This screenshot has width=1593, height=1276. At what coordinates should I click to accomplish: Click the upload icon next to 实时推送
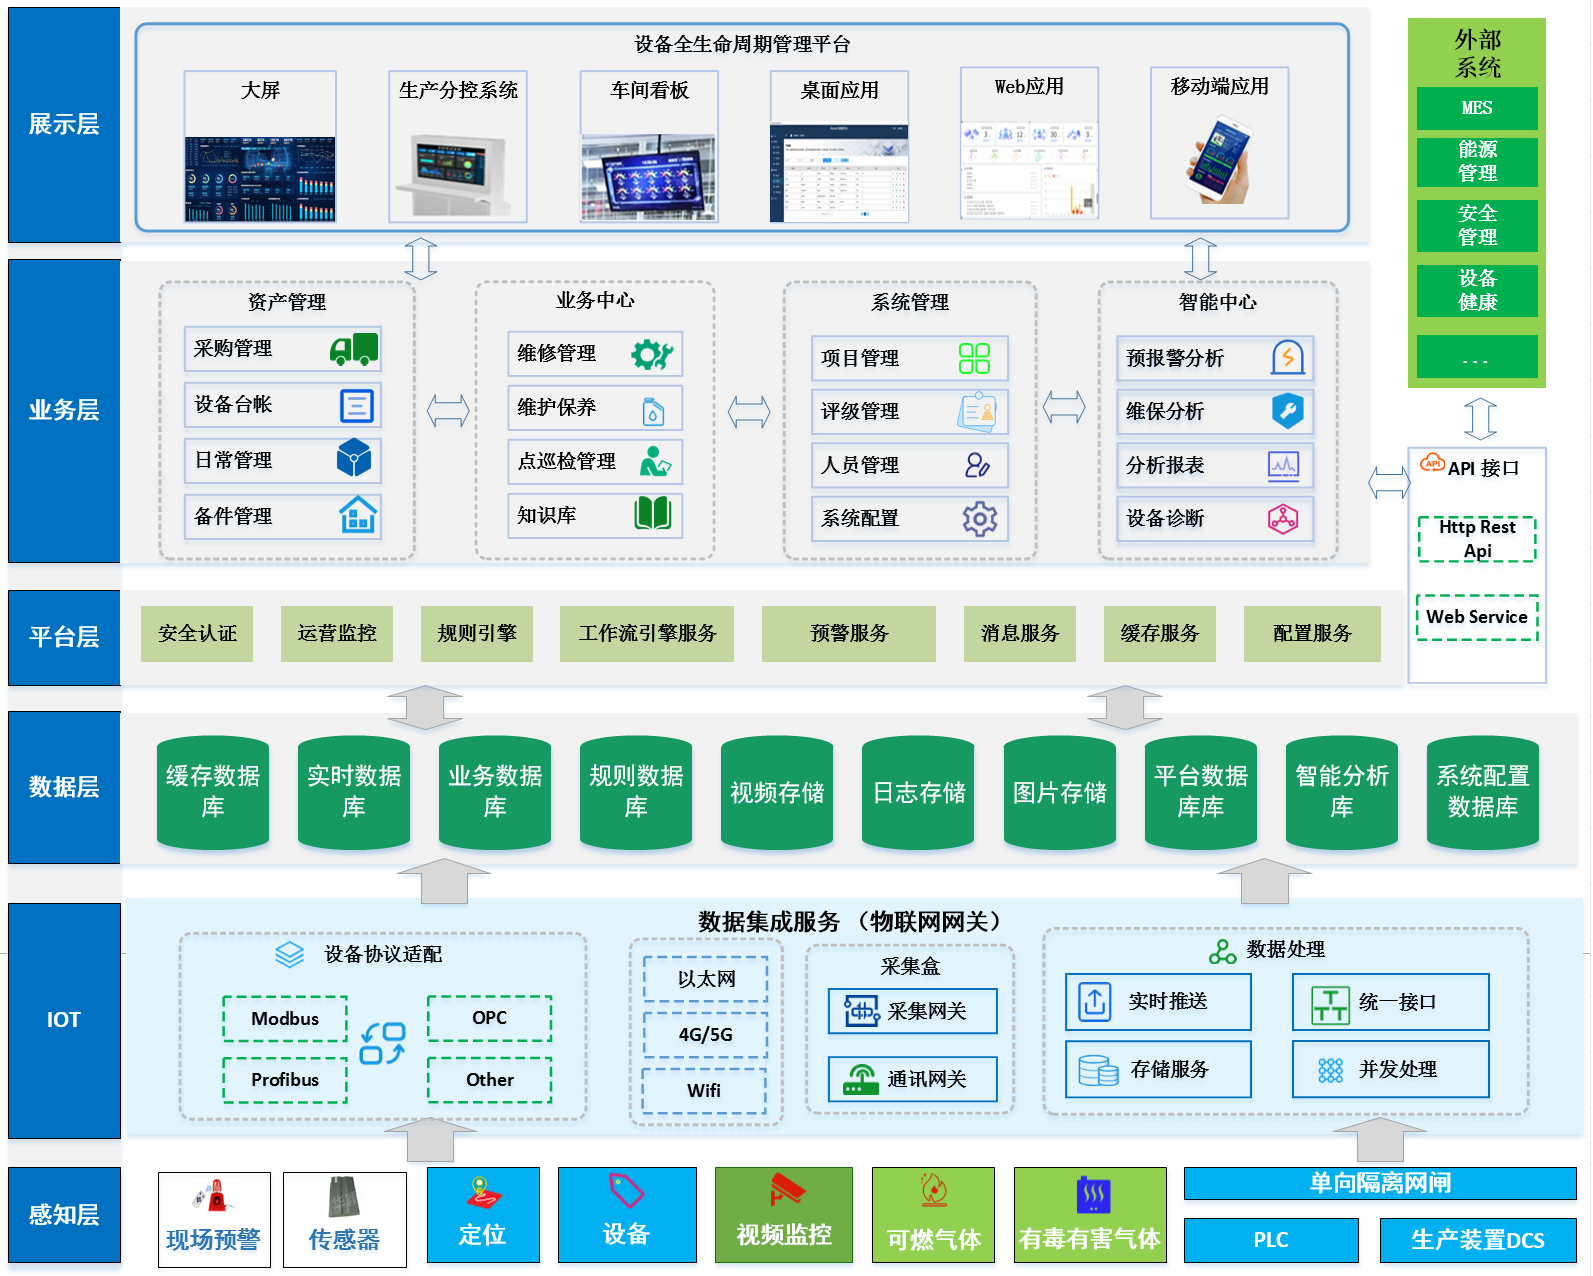[1094, 1002]
